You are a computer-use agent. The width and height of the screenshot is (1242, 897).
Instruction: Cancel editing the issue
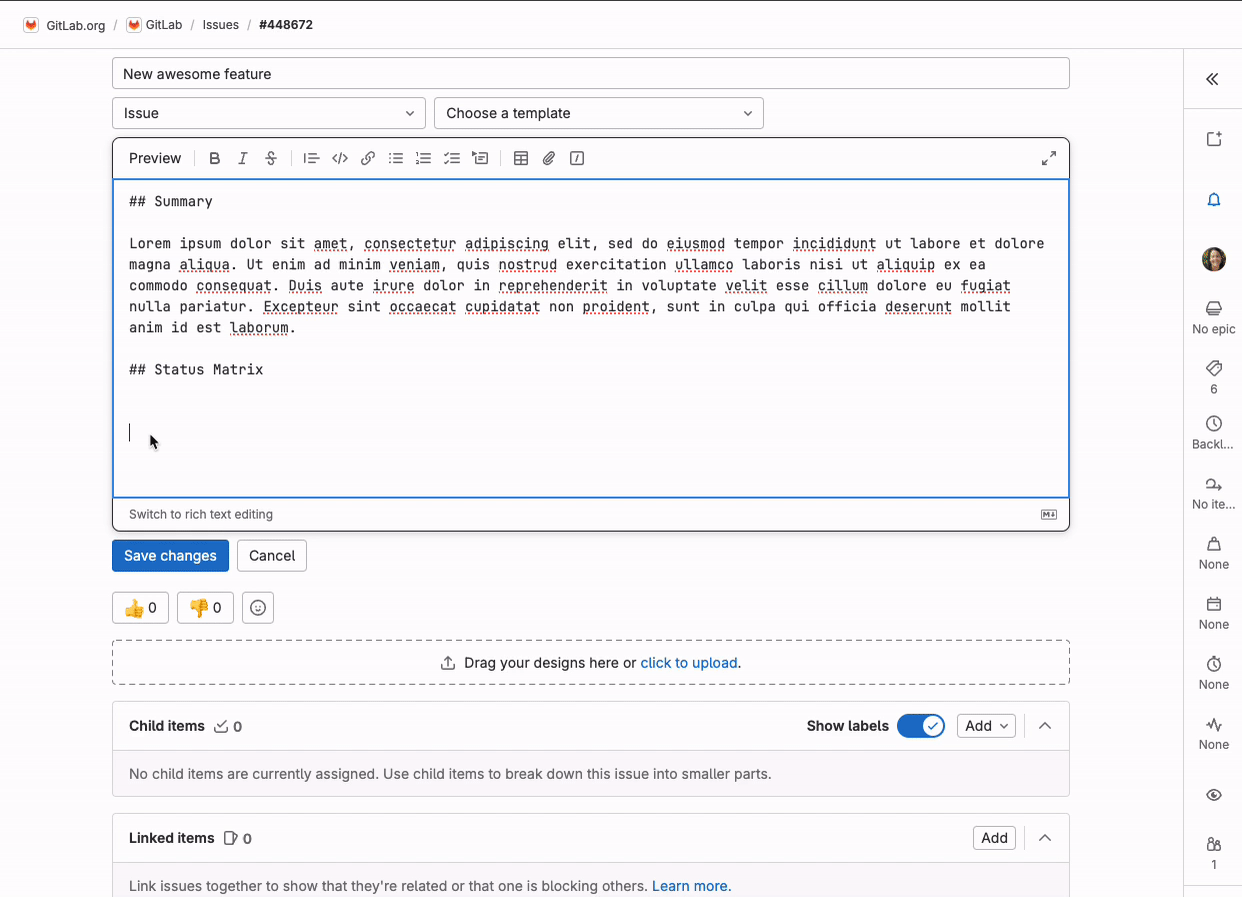[x=272, y=556]
